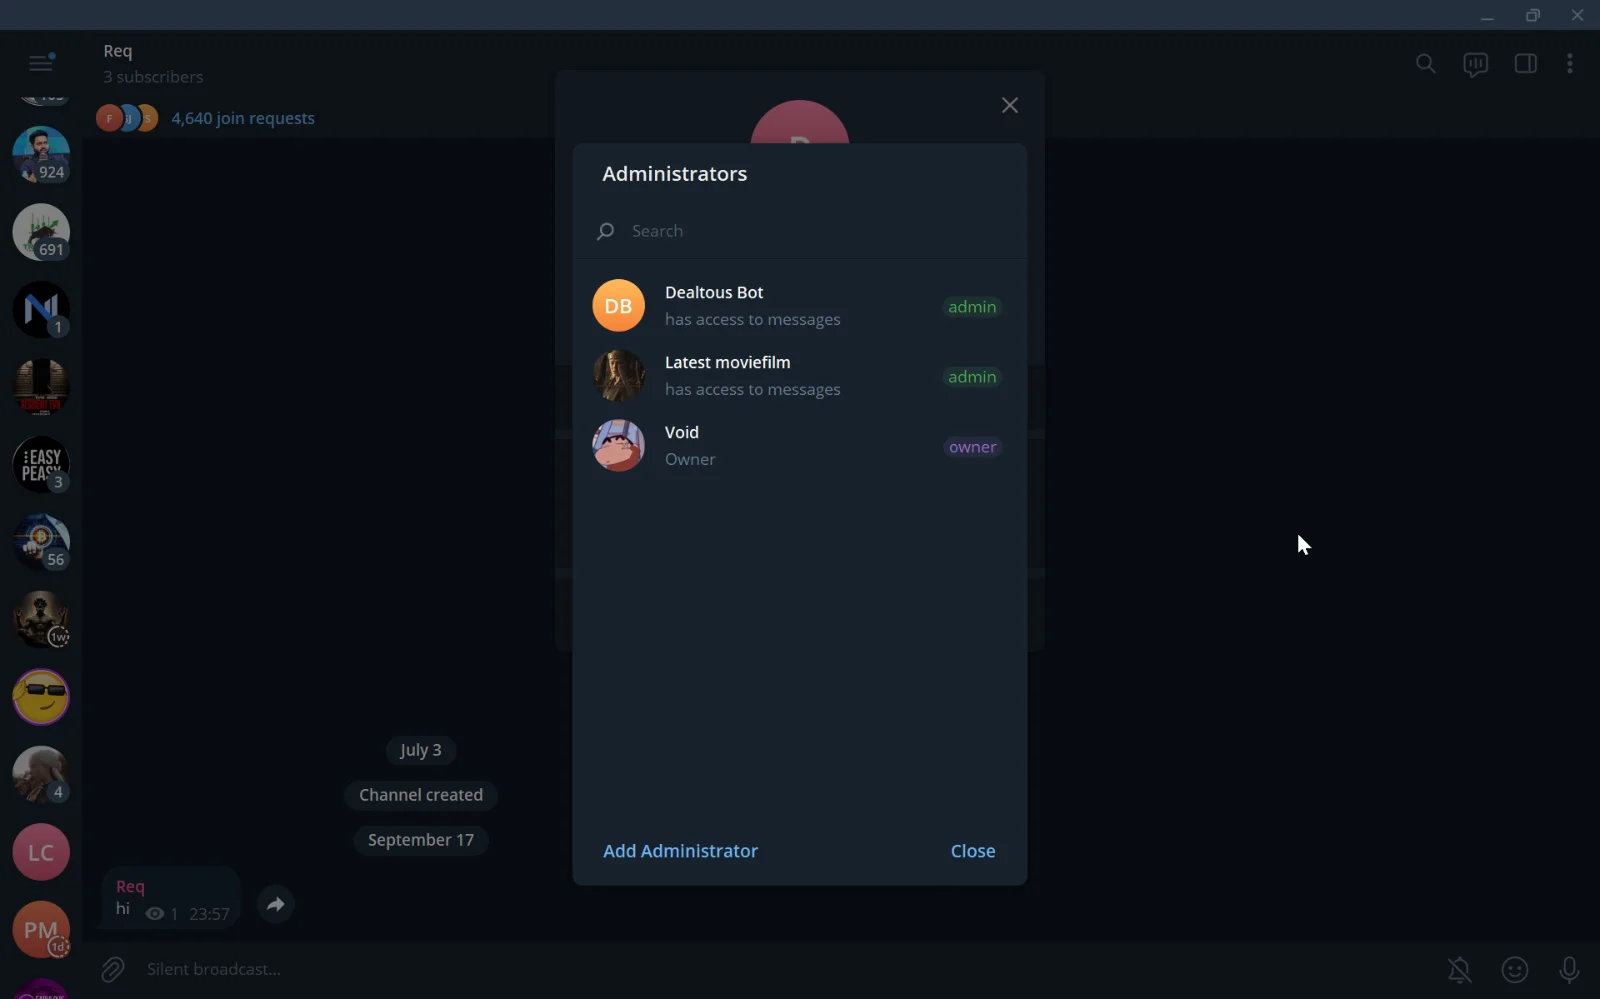Open the PM chat in the sidebar
Image resolution: width=1600 pixels, height=999 pixels.
[x=41, y=930]
